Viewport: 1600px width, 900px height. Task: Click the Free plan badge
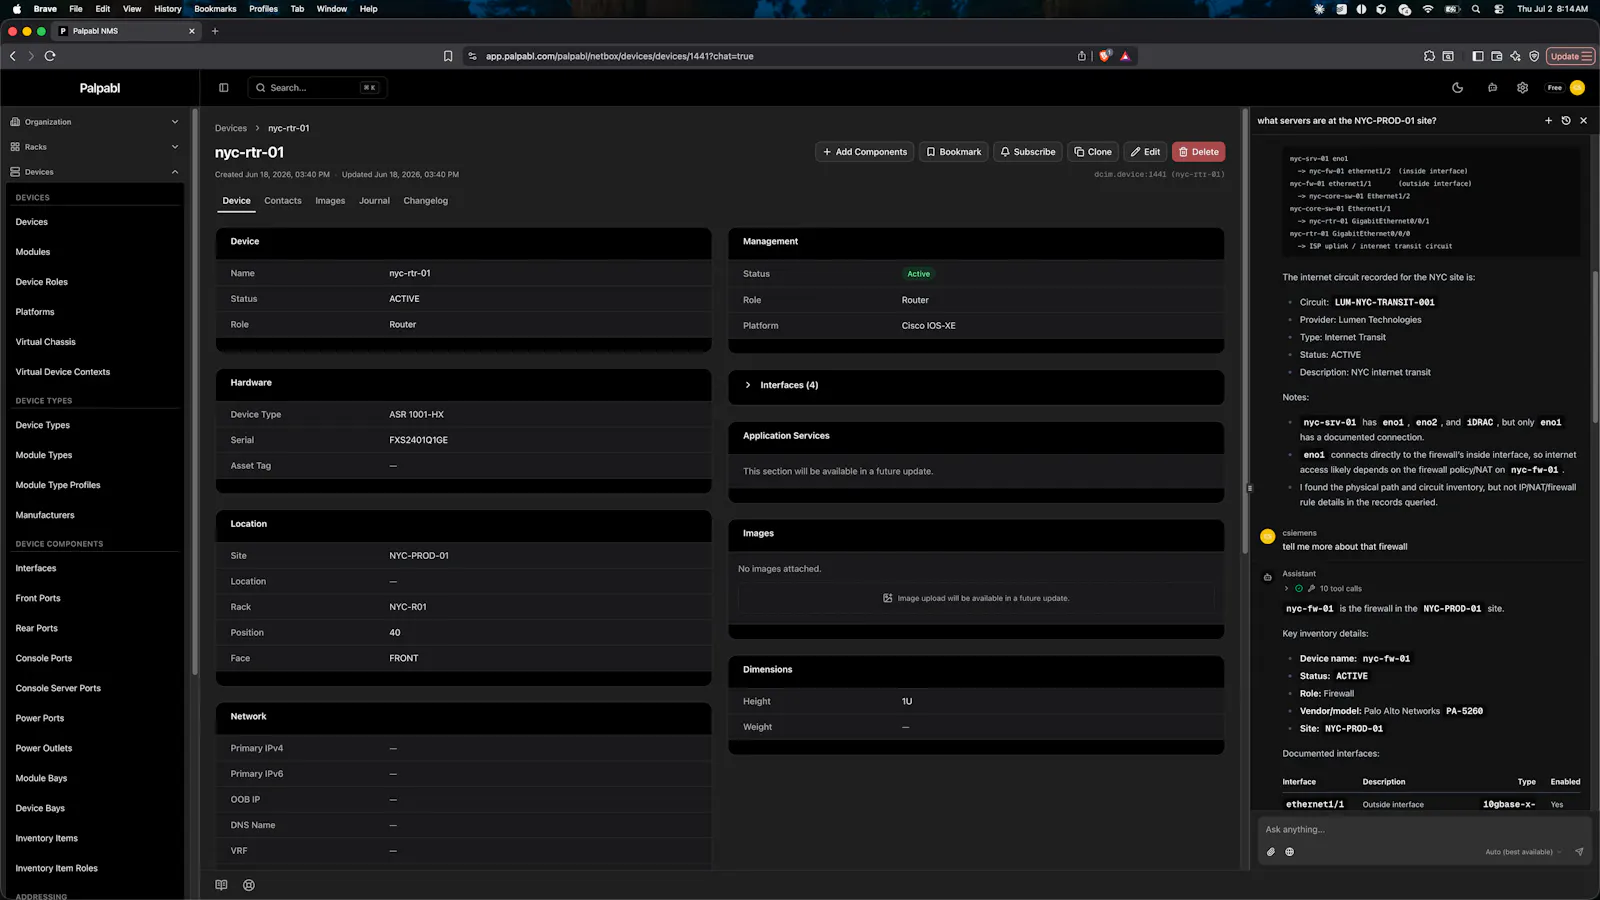point(1555,88)
